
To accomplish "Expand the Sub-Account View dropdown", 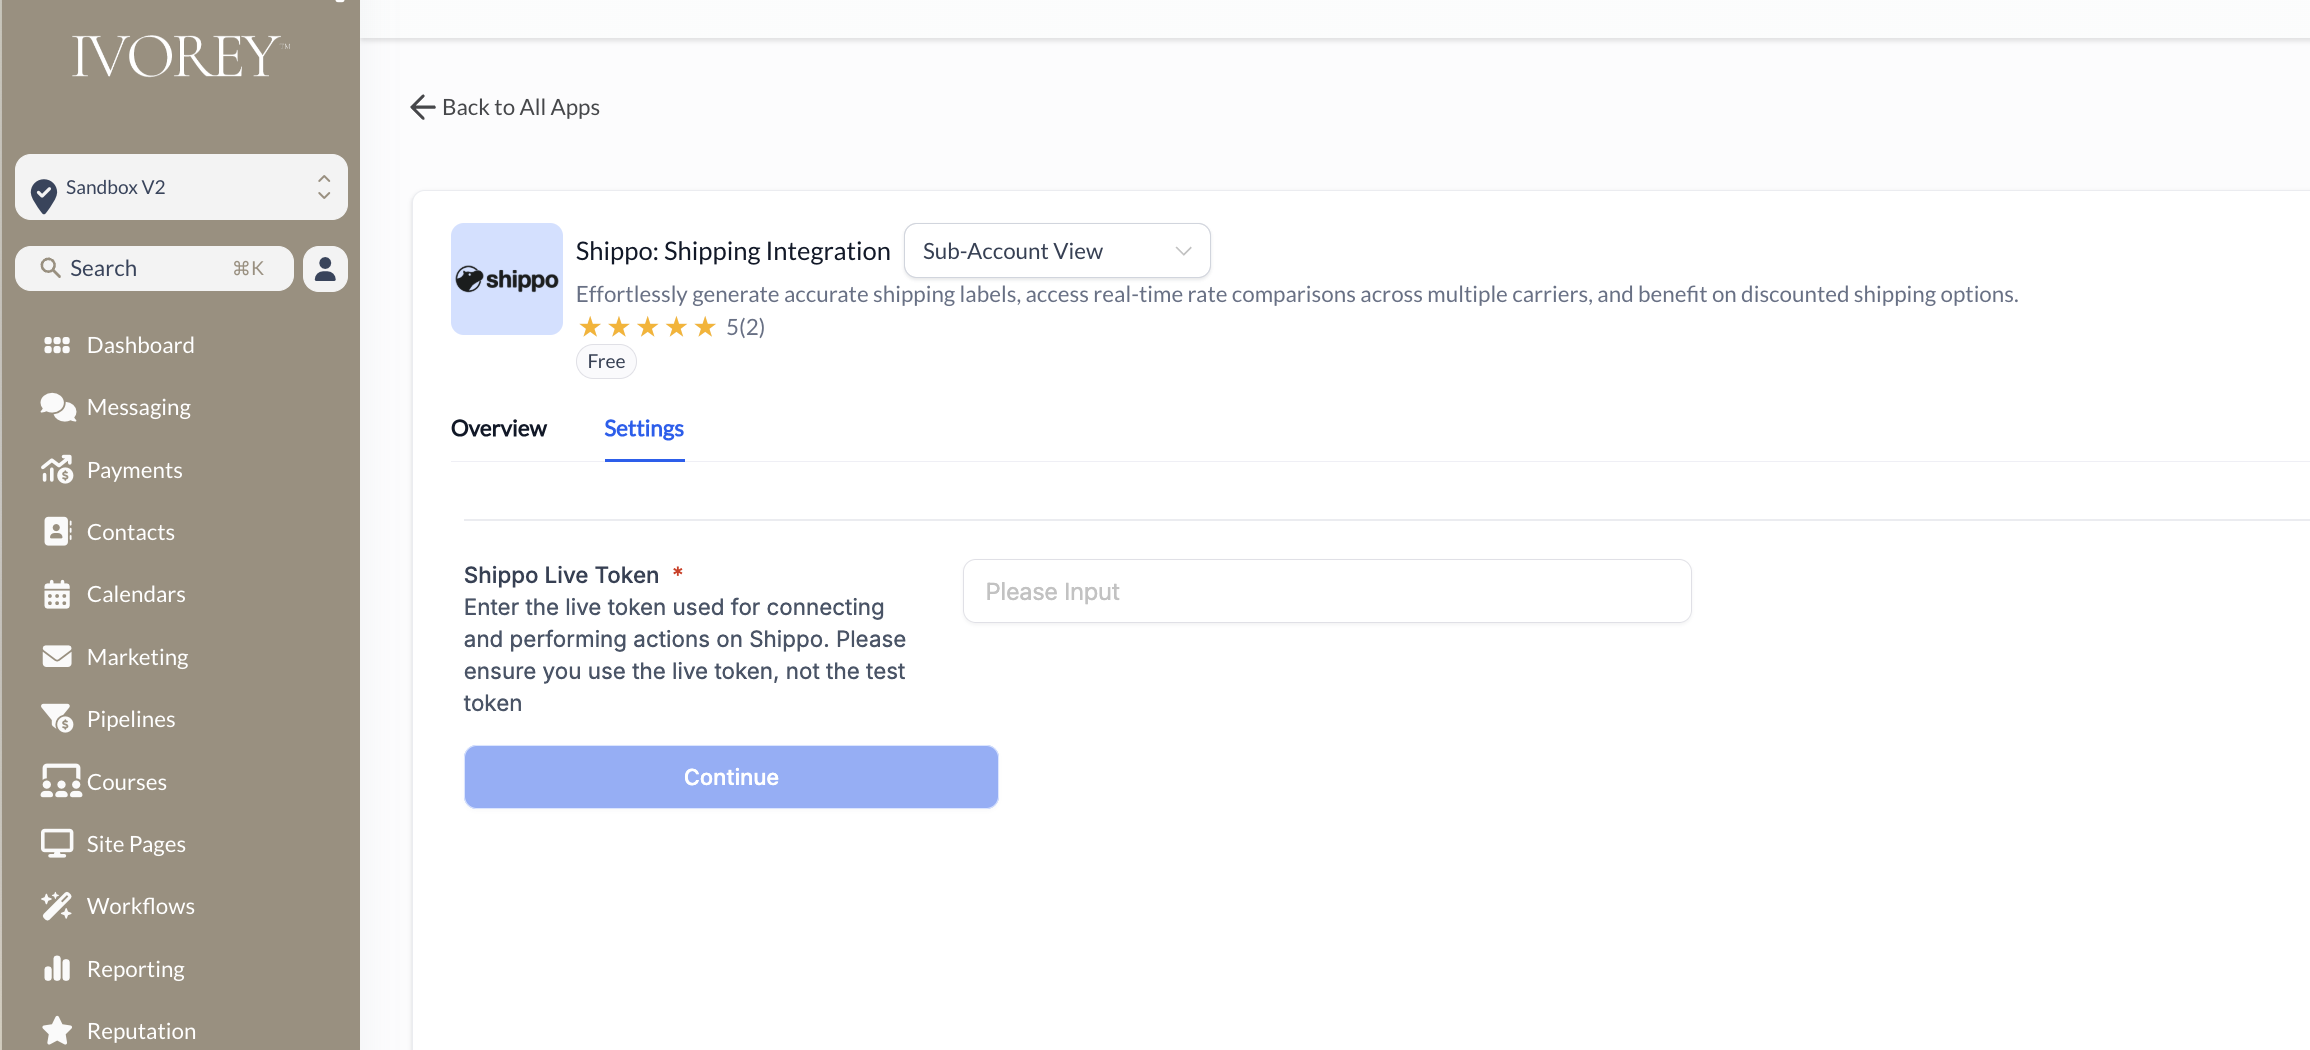I will [x=1057, y=251].
